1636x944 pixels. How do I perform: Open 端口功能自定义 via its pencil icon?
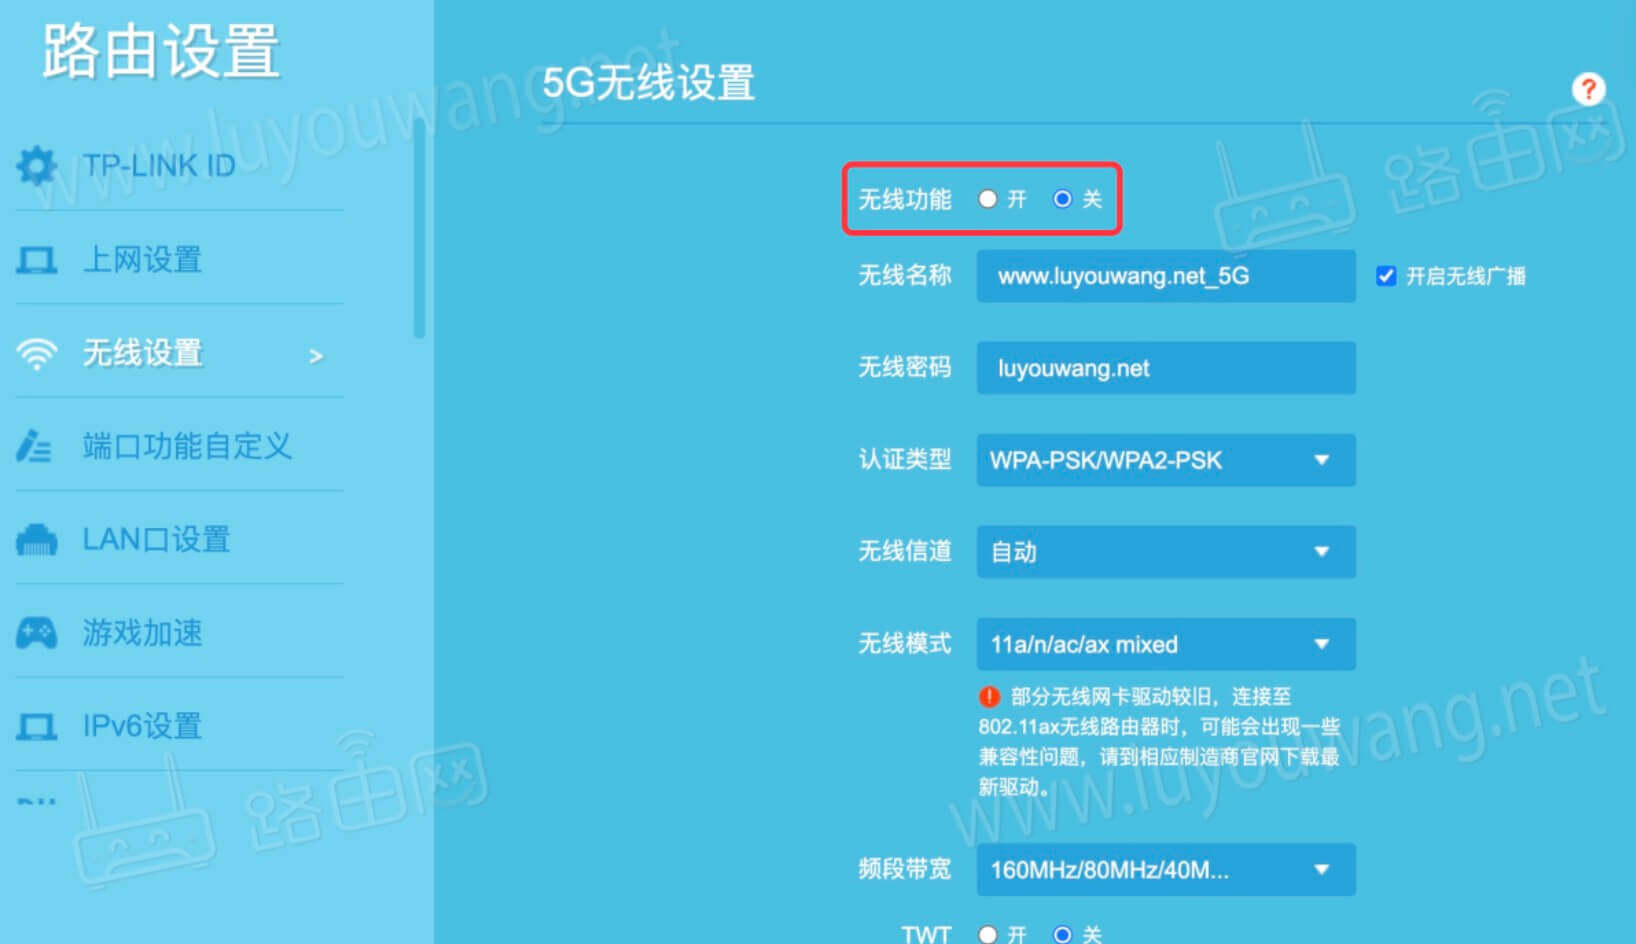point(37,447)
